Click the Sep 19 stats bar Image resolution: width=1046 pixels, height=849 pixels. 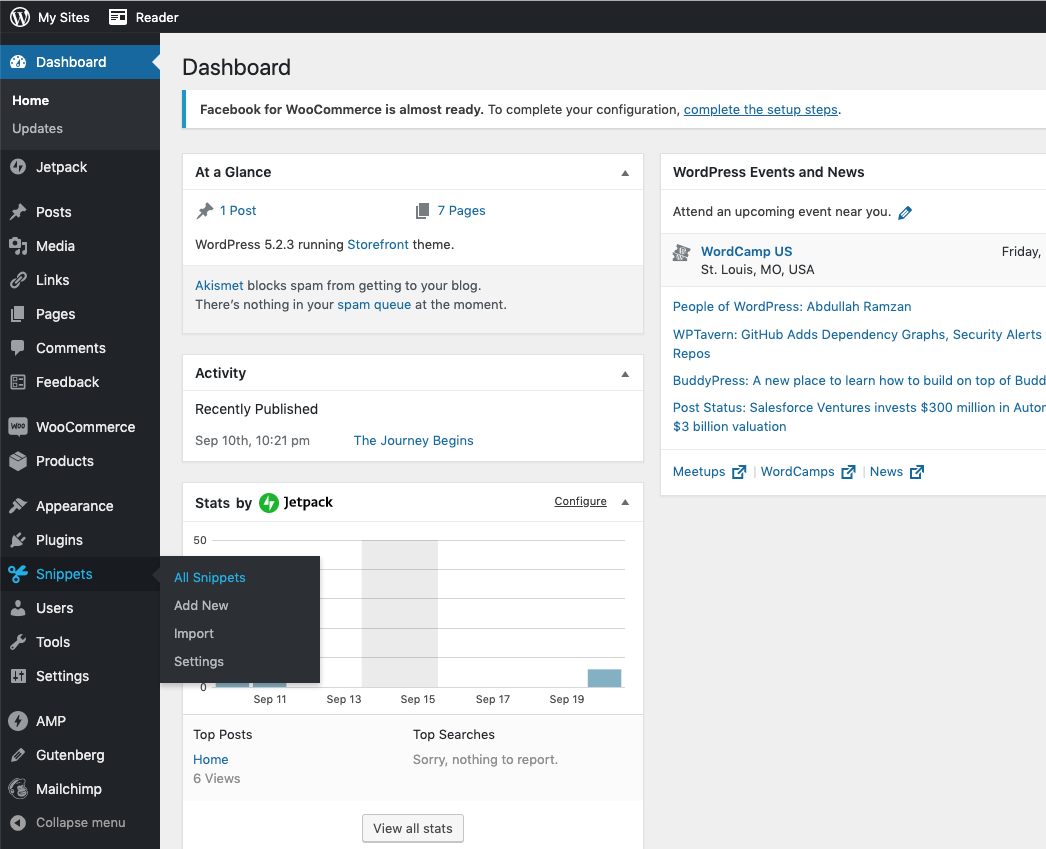pos(604,678)
